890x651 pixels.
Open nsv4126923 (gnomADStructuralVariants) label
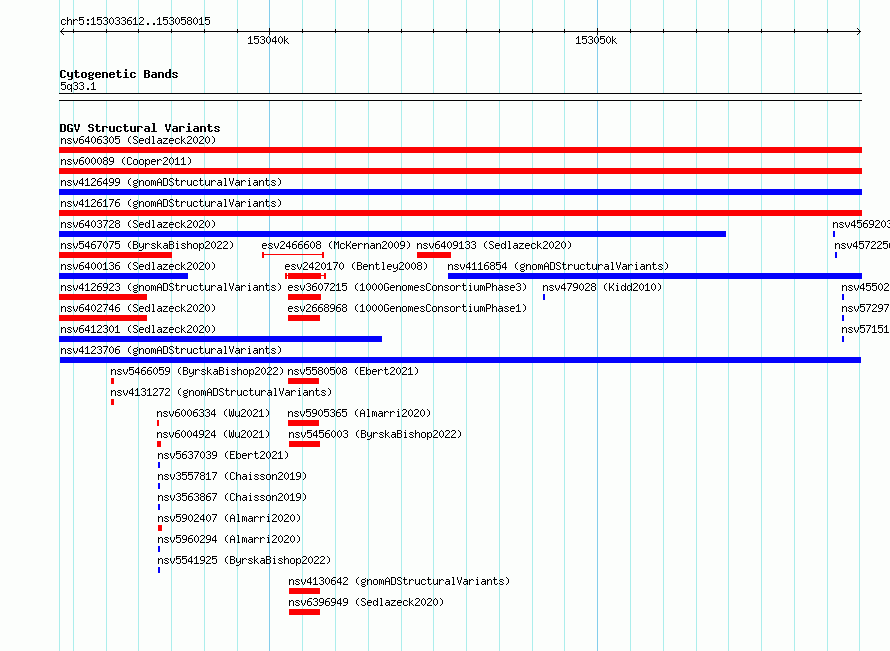171,287
